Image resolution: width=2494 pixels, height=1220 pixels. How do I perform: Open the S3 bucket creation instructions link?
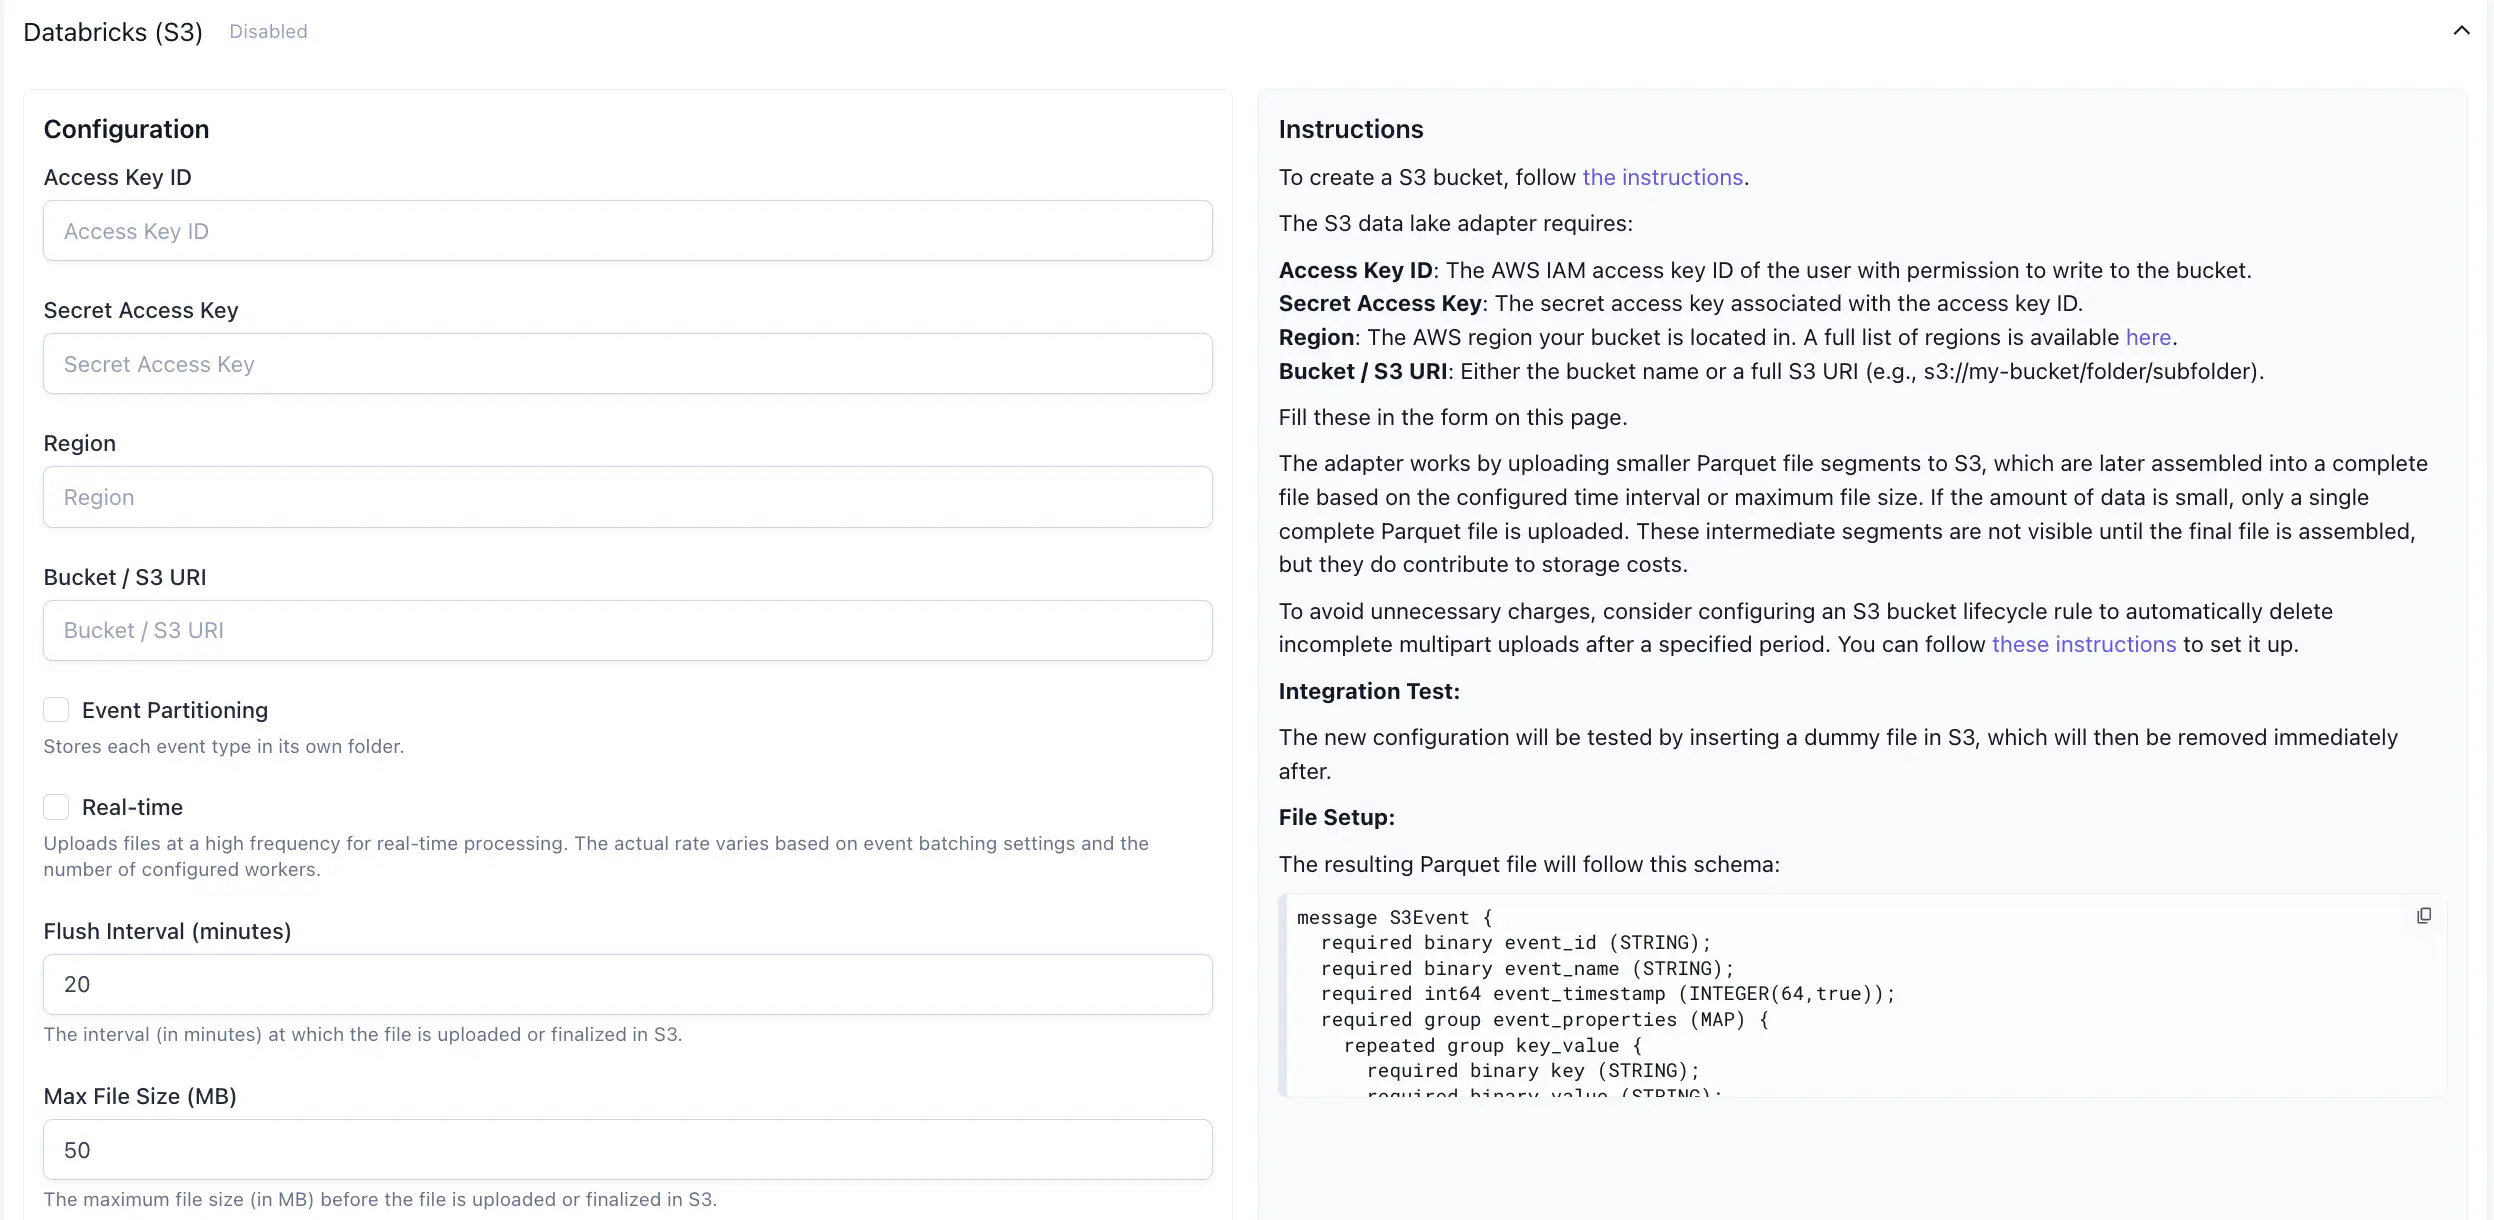coord(1663,177)
